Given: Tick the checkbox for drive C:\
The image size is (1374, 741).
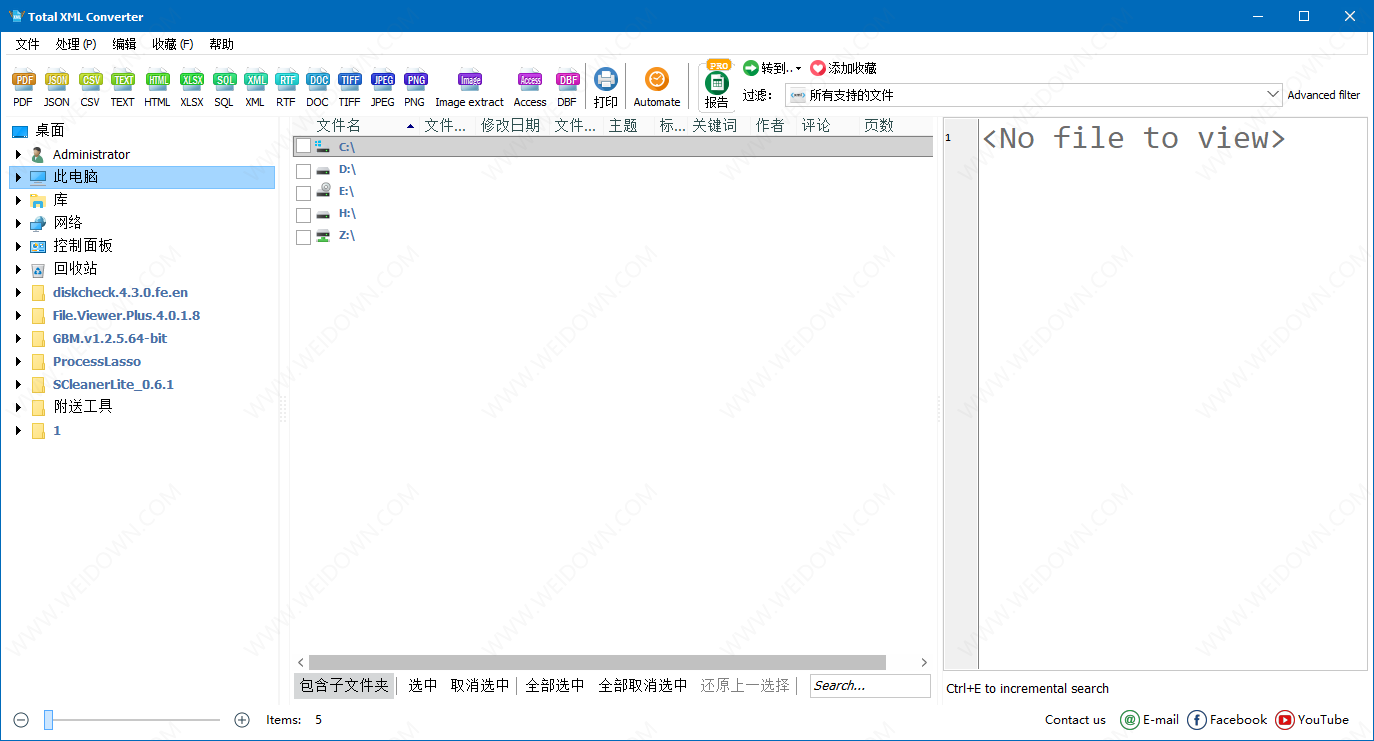Looking at the screenshot, I should pyautogui.click(x=303, y=147).
